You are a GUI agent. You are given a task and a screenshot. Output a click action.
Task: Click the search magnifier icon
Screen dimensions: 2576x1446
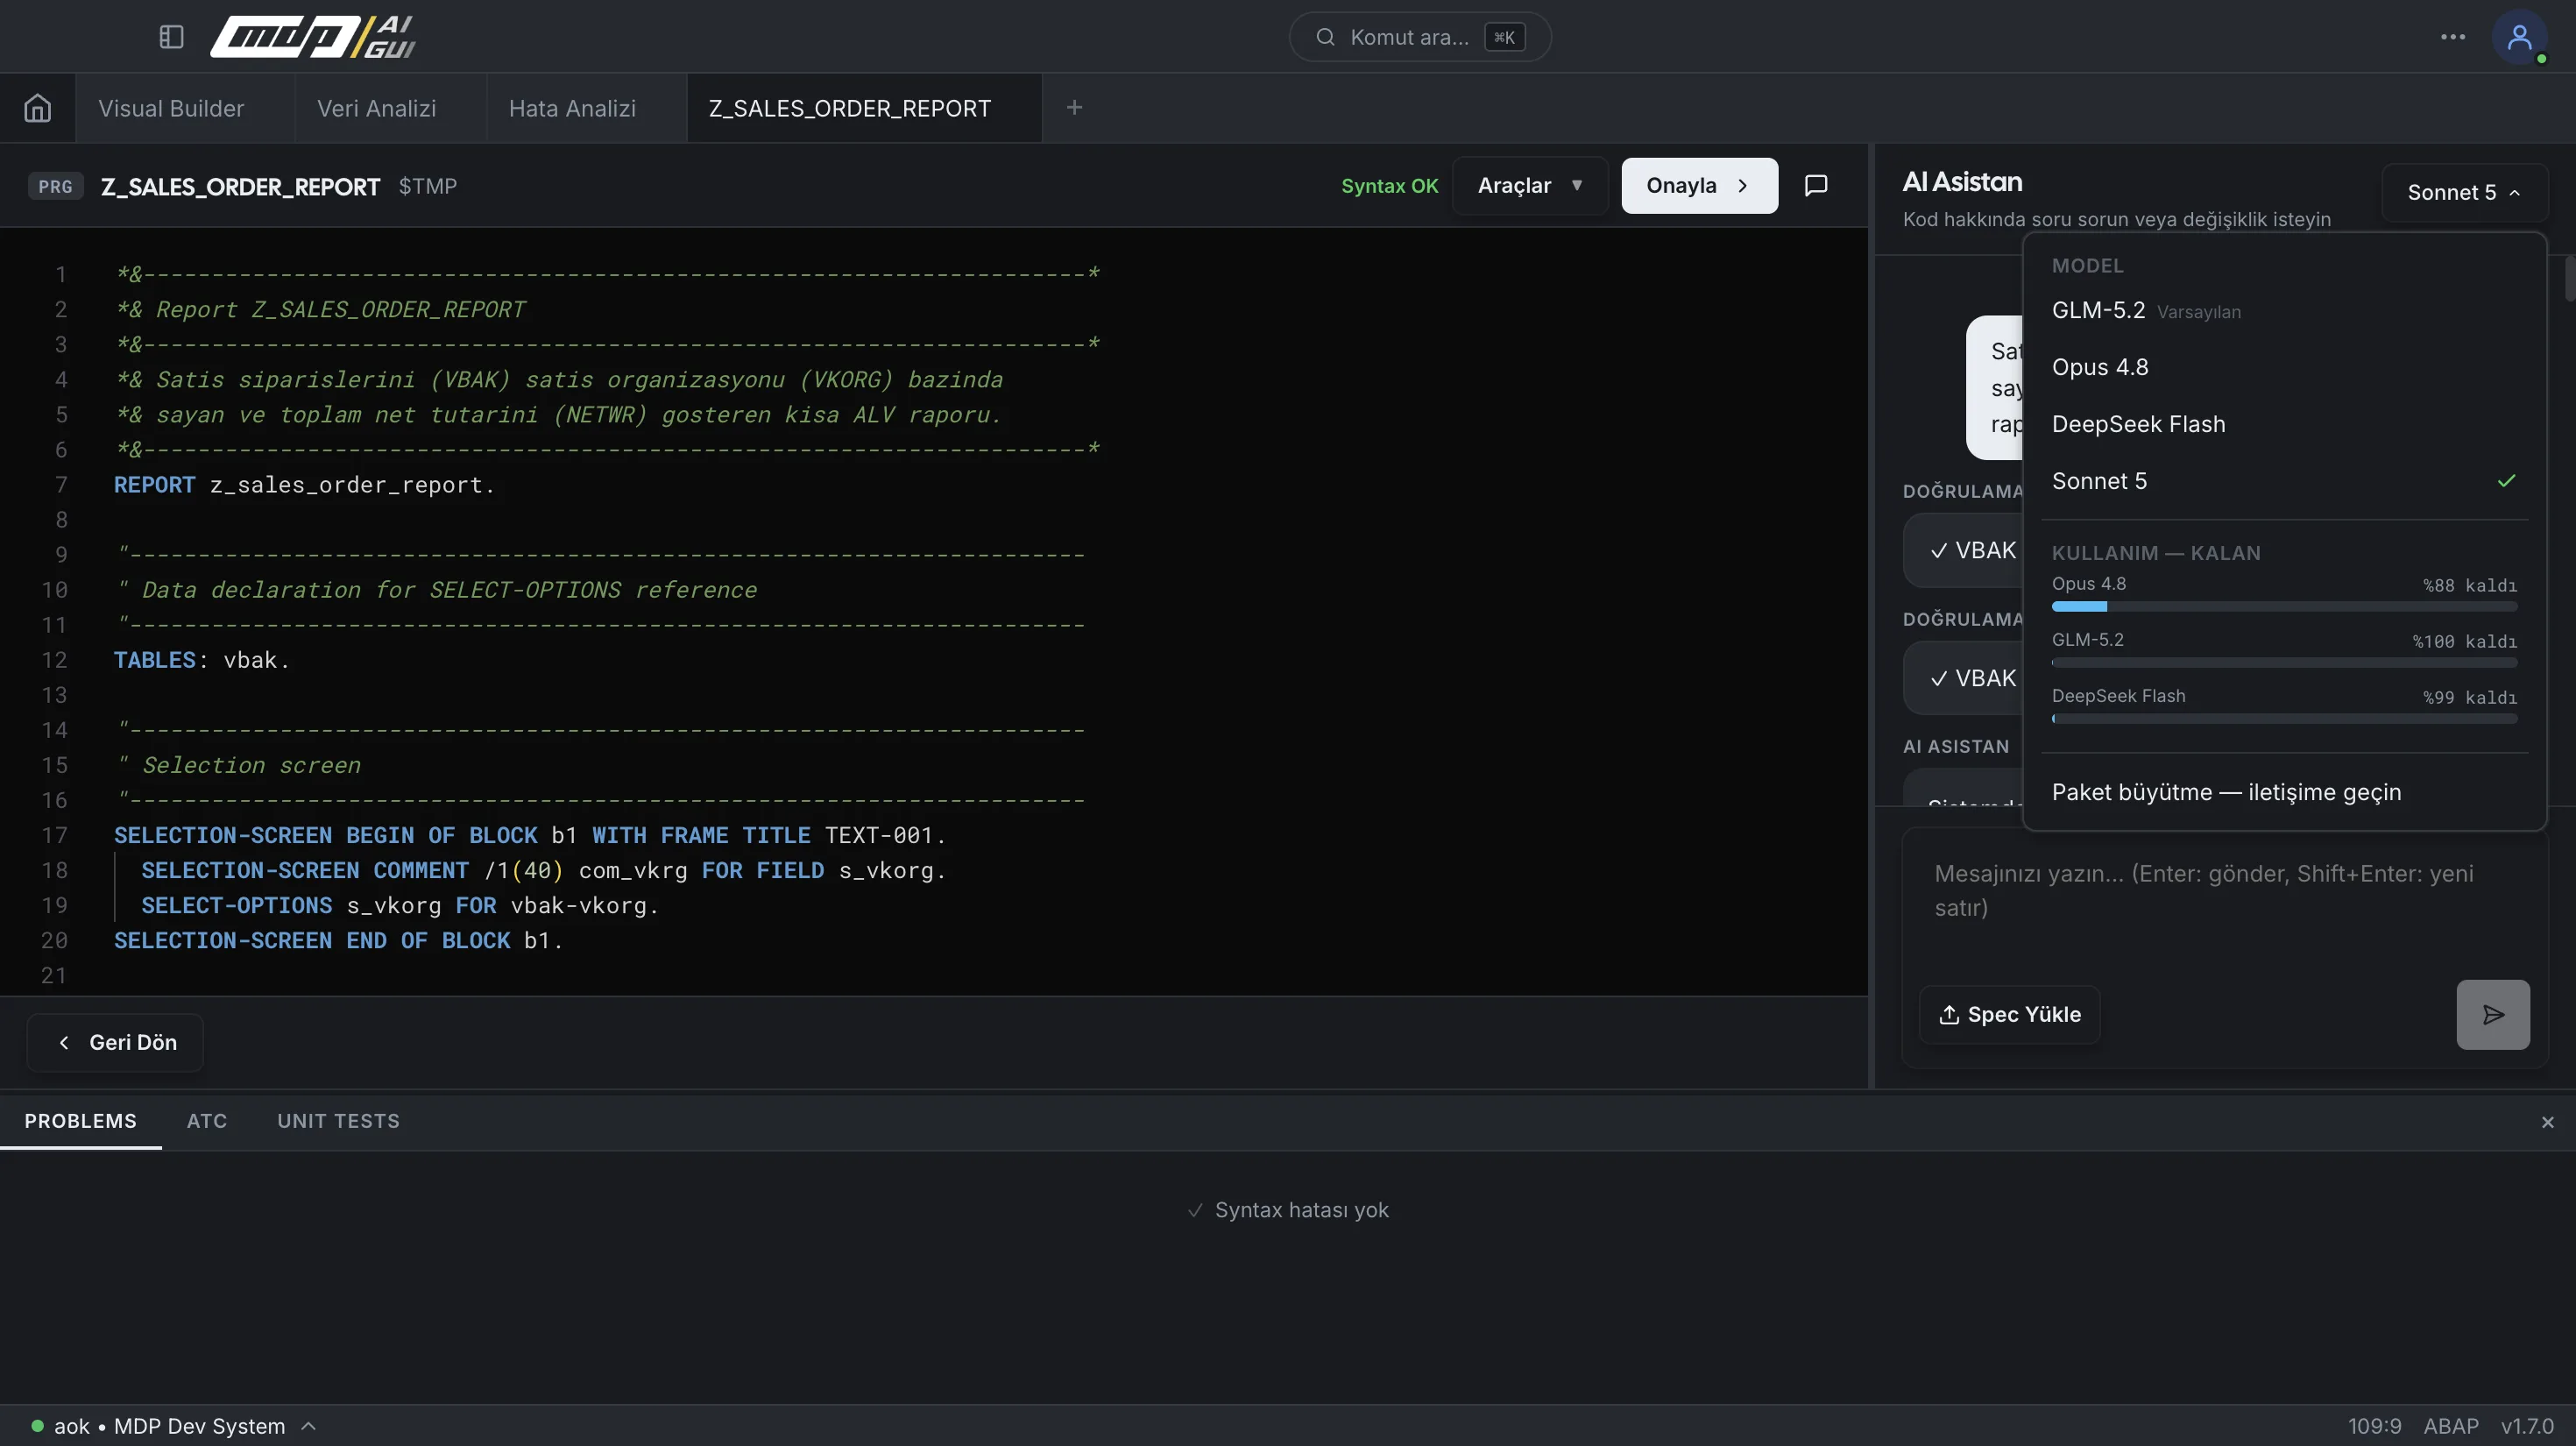(x=1325, y=37)
